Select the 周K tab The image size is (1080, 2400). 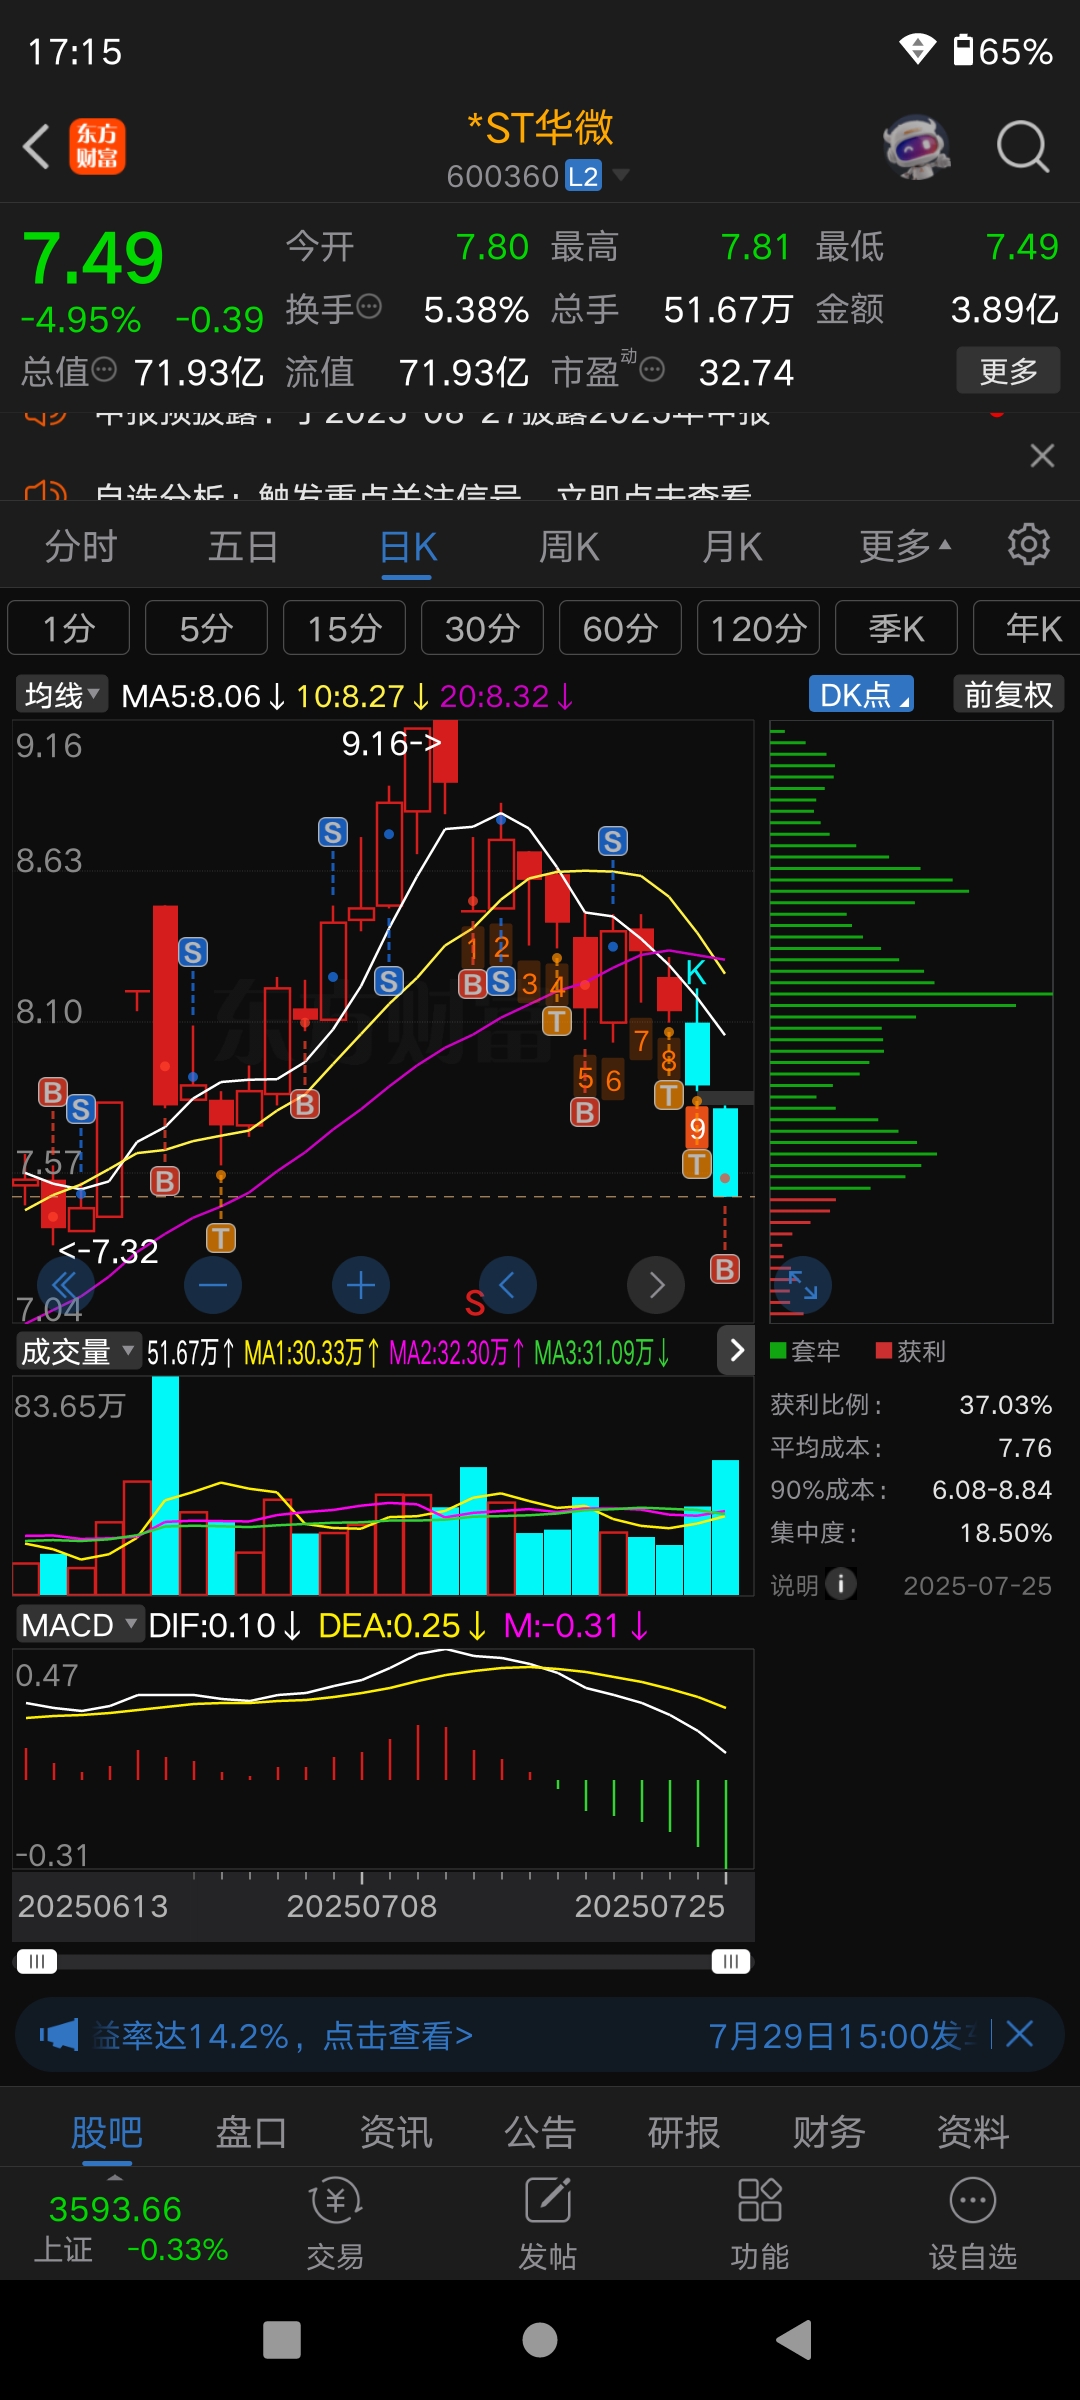click(x=569, y=547)
